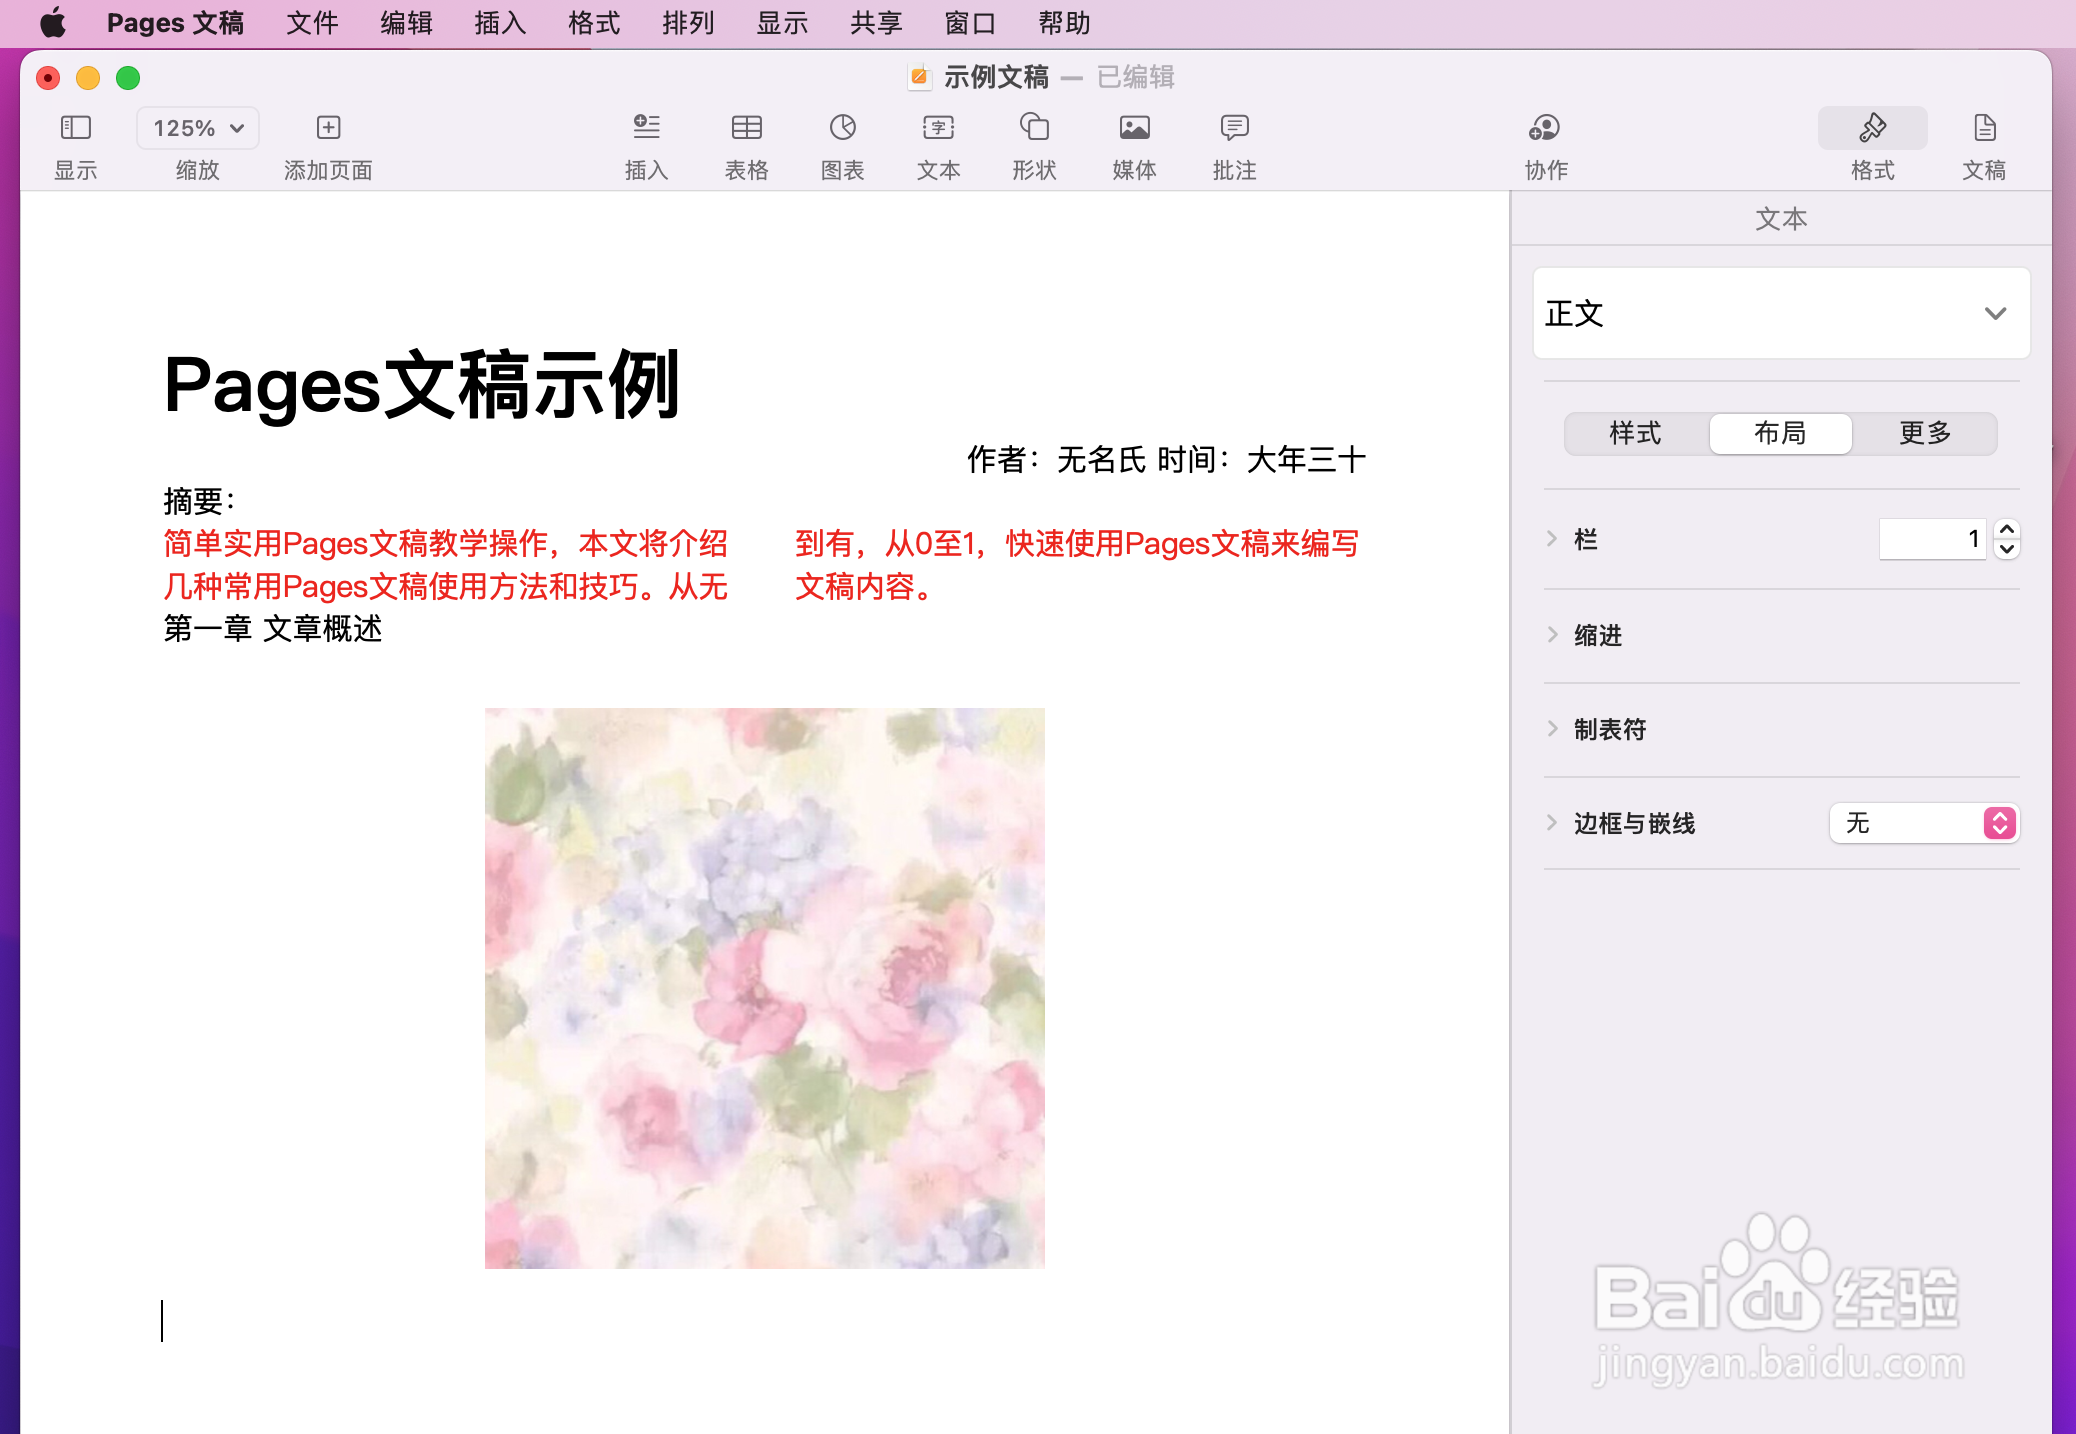Expand the 栏 columns section

[1552, 539]
